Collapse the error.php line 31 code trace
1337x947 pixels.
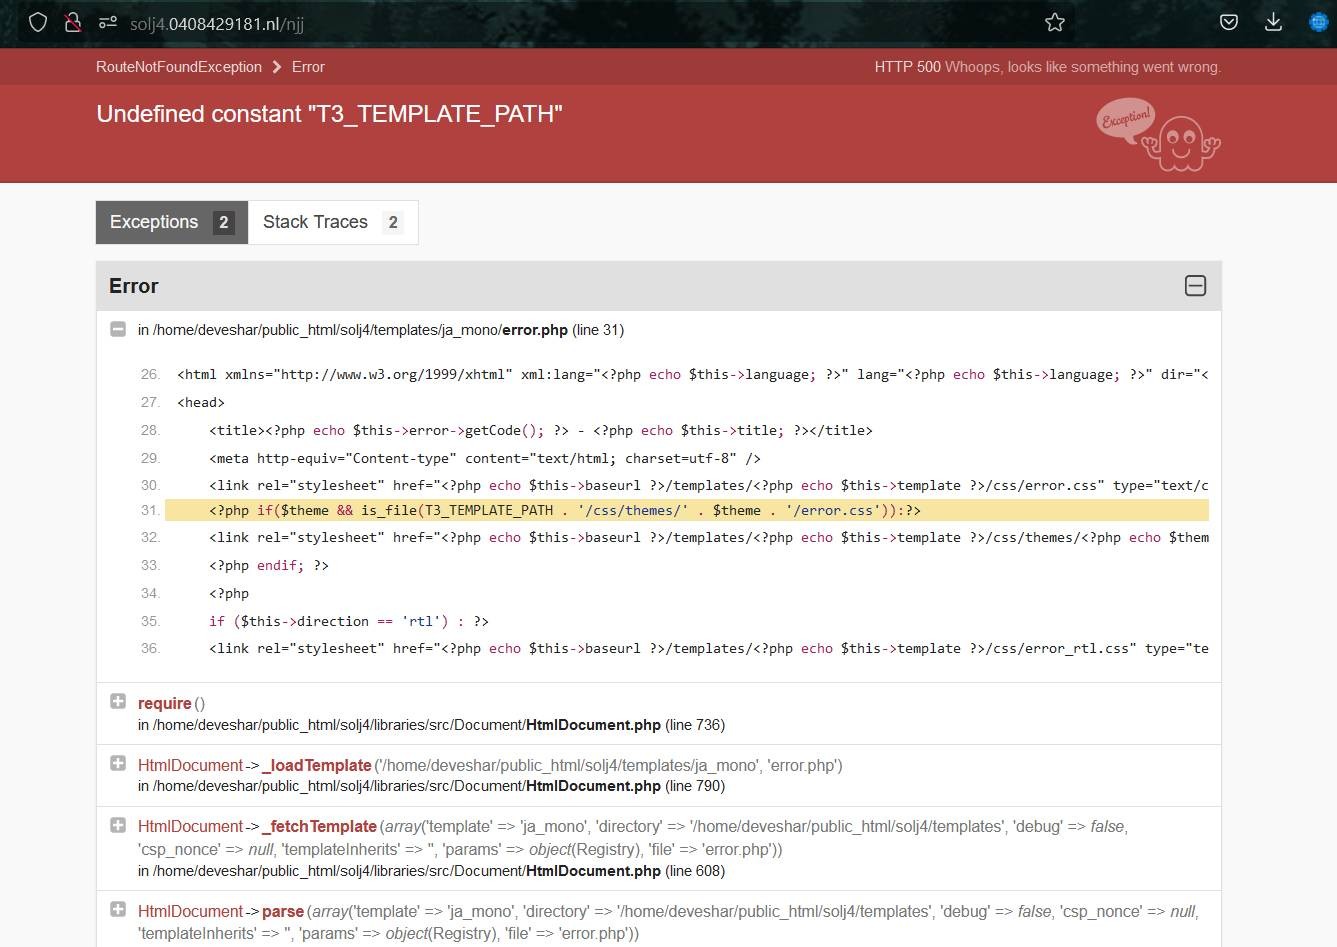[118, 329]
